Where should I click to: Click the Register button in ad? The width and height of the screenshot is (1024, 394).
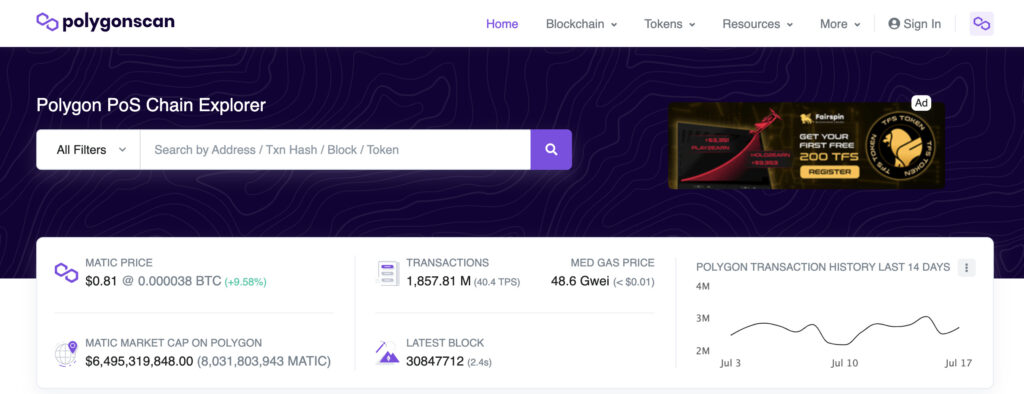(829, 171)
